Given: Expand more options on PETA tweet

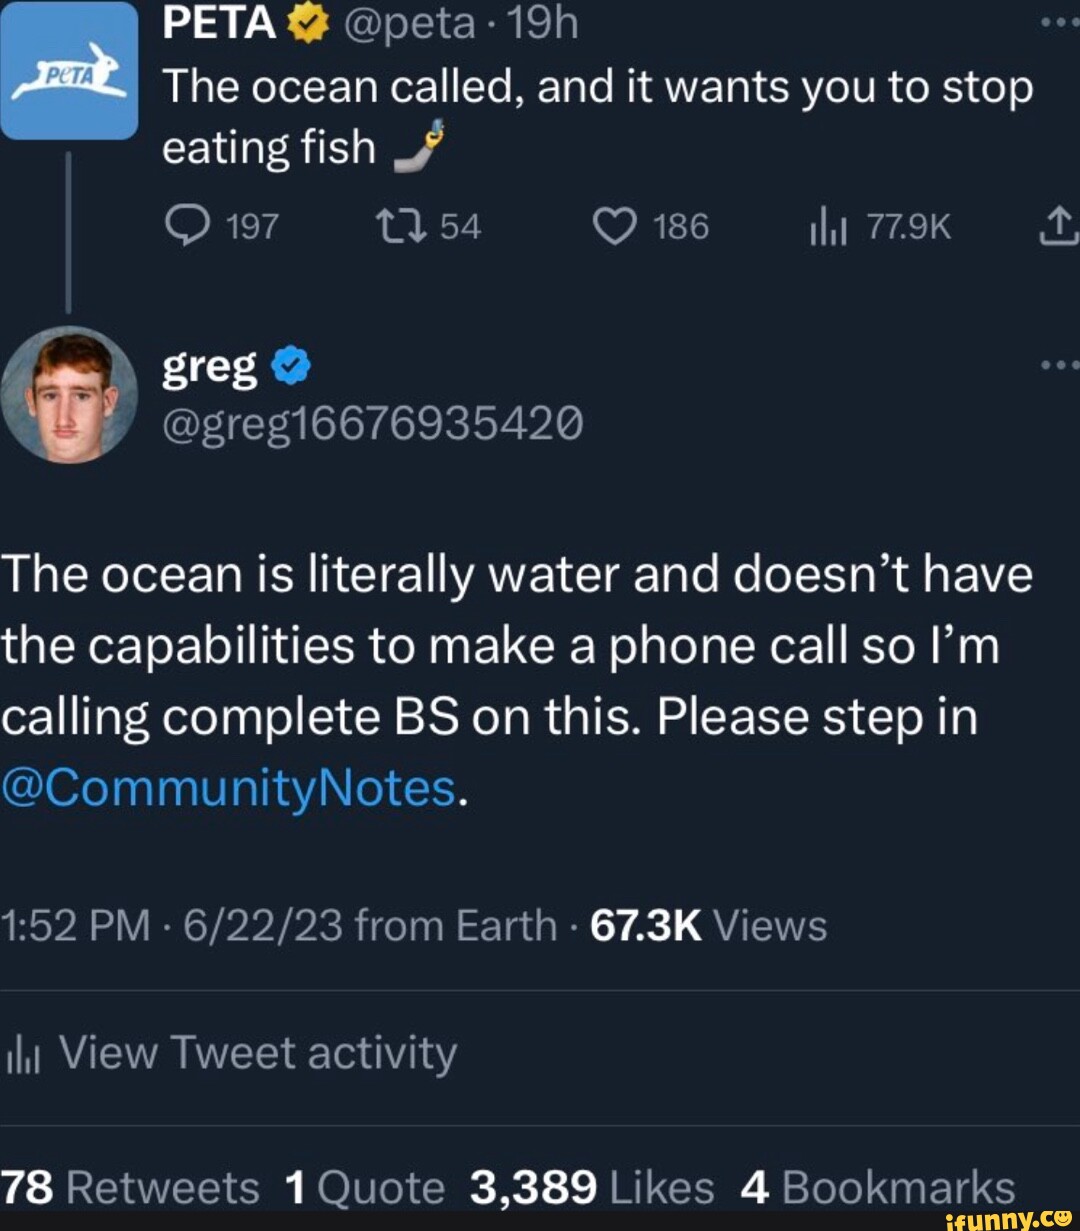Looking at the screenshot, I should 1062,22.
